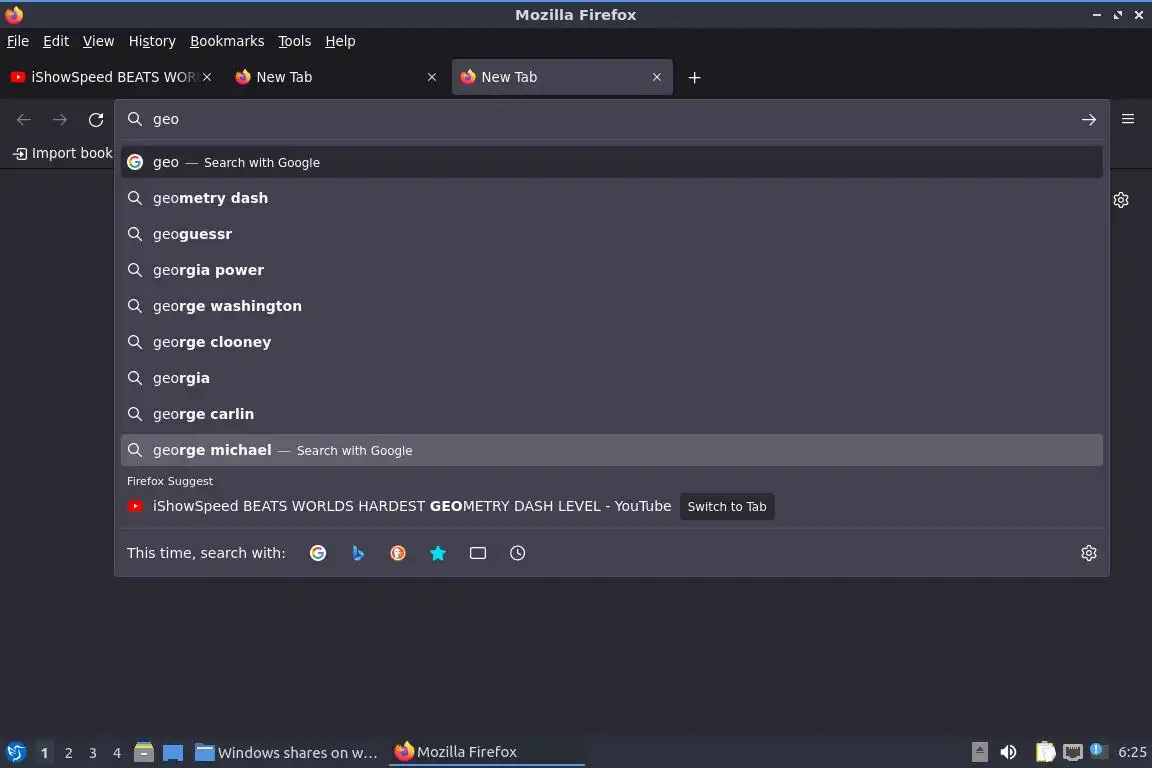Reload the current page

[96, 119]
